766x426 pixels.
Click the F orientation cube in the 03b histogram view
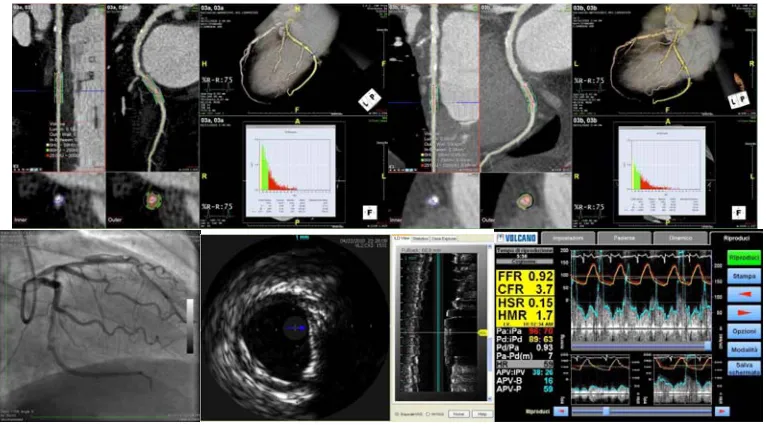pos(738,212)
